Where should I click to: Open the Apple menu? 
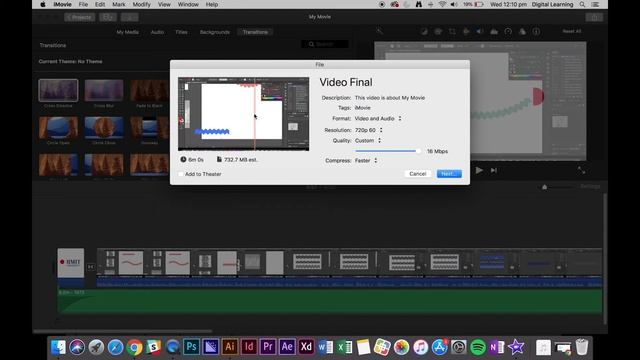pos(43,4)
